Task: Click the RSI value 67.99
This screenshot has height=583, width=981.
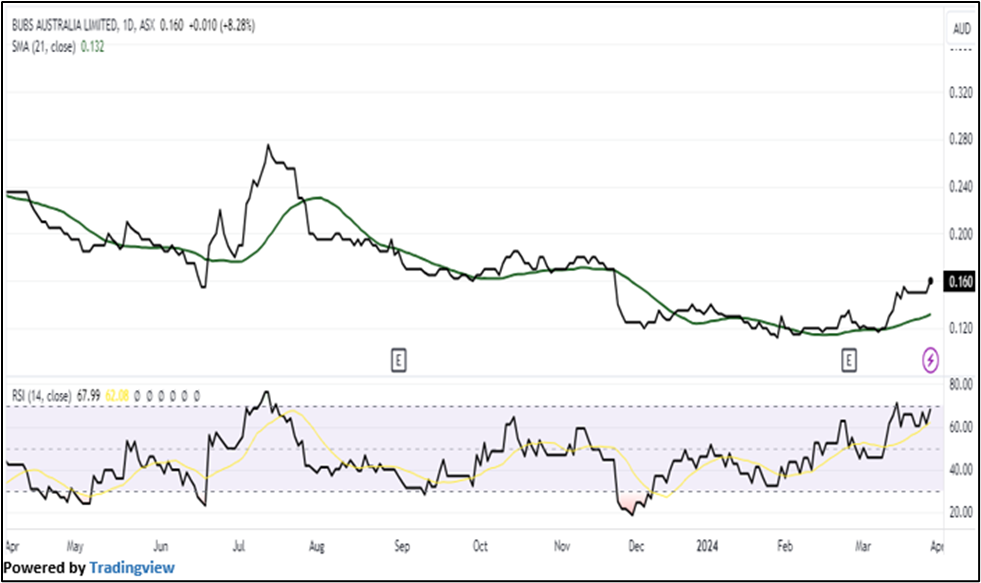Action: (x=88, y=396)
